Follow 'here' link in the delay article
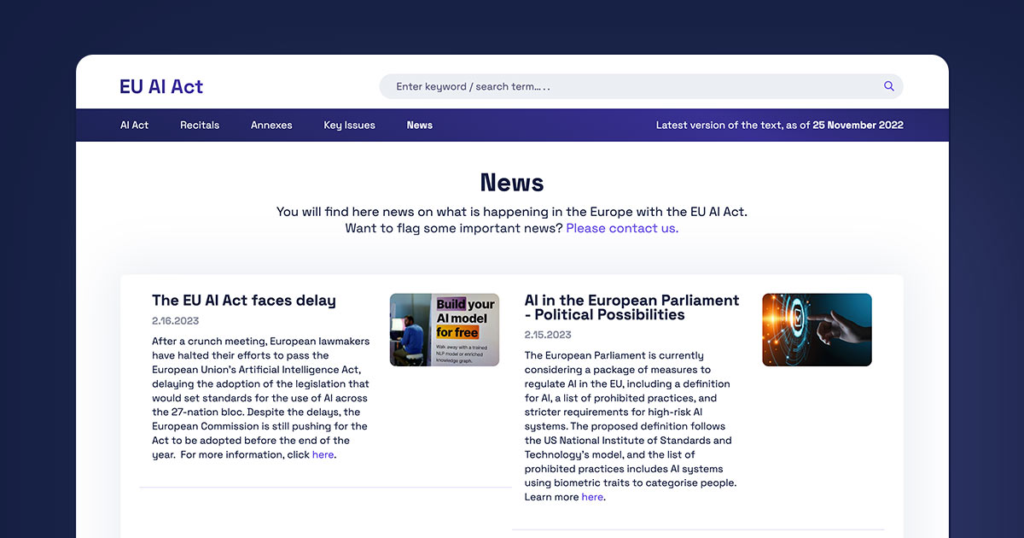Image resolution: width=1024 pixels, height=538 pixels. click(323, 455)
